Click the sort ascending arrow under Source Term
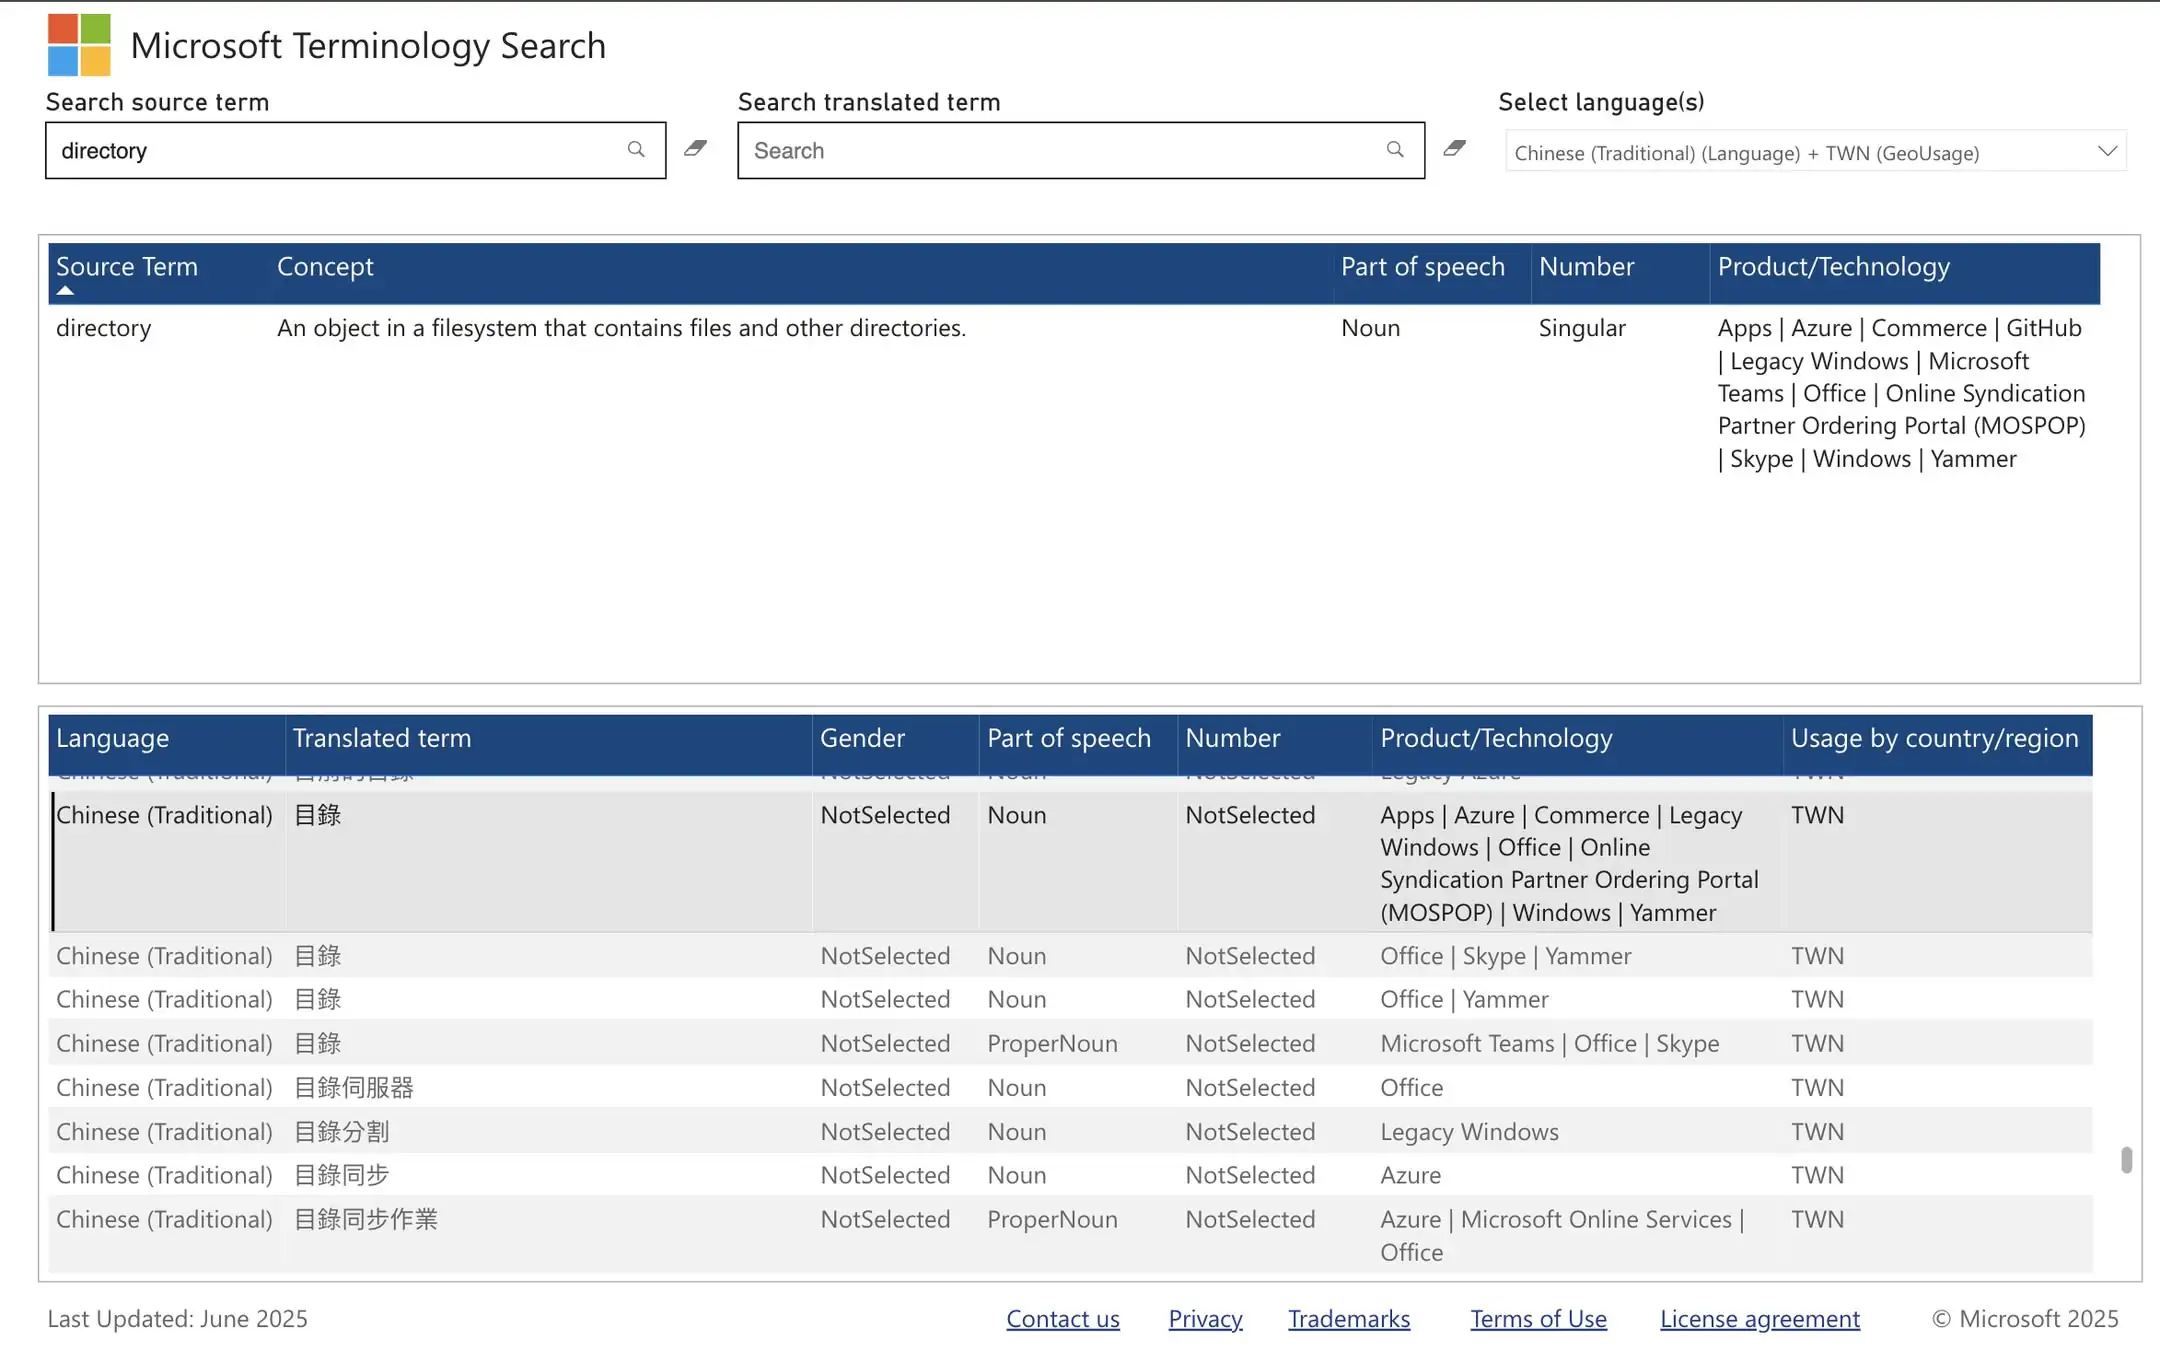The width and height of the screenshot is (2160, 1363). (x=65, y=291)
